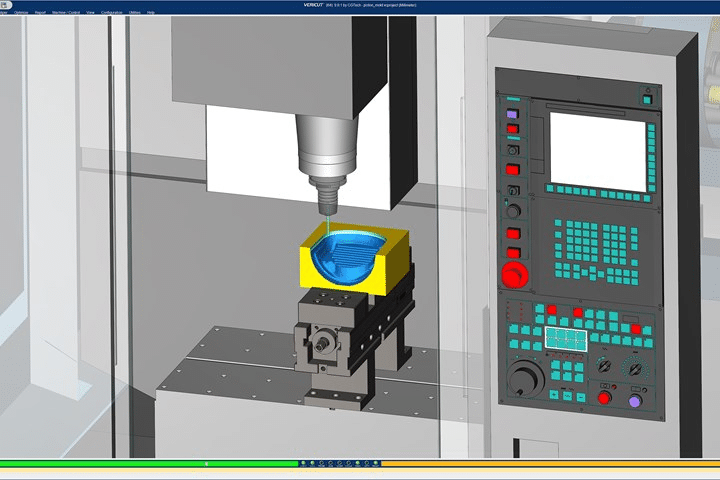Open the Machine / Control menu

pyautogui.click(x=66, y=12)
